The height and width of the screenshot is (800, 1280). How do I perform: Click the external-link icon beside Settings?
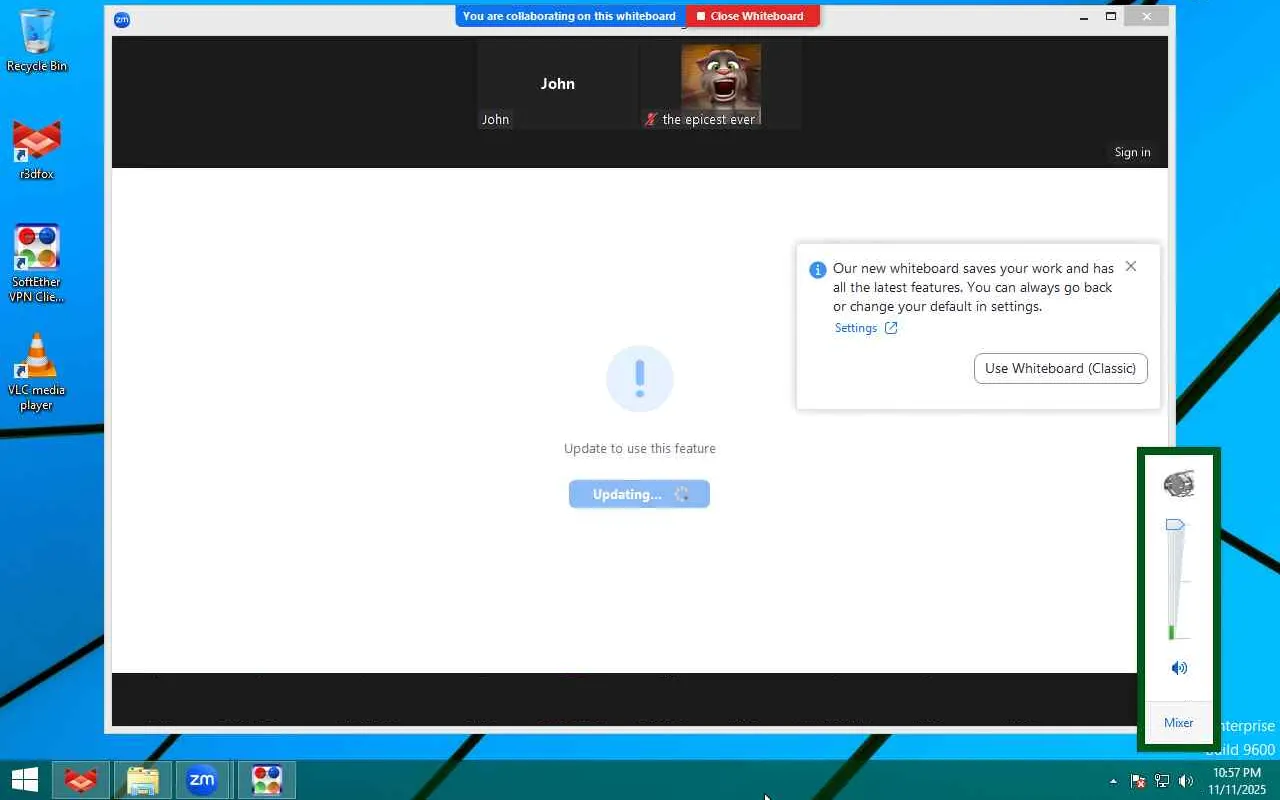(x=891, y=328)
